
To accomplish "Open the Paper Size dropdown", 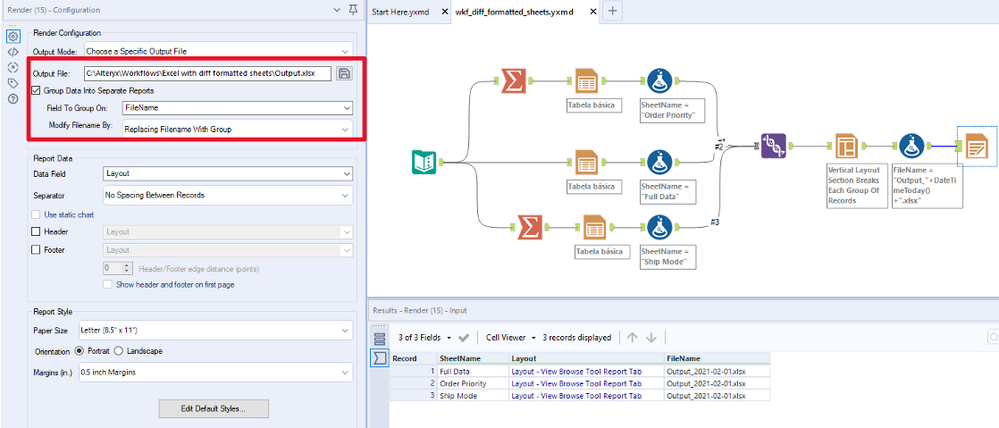I will pos(215,331).
